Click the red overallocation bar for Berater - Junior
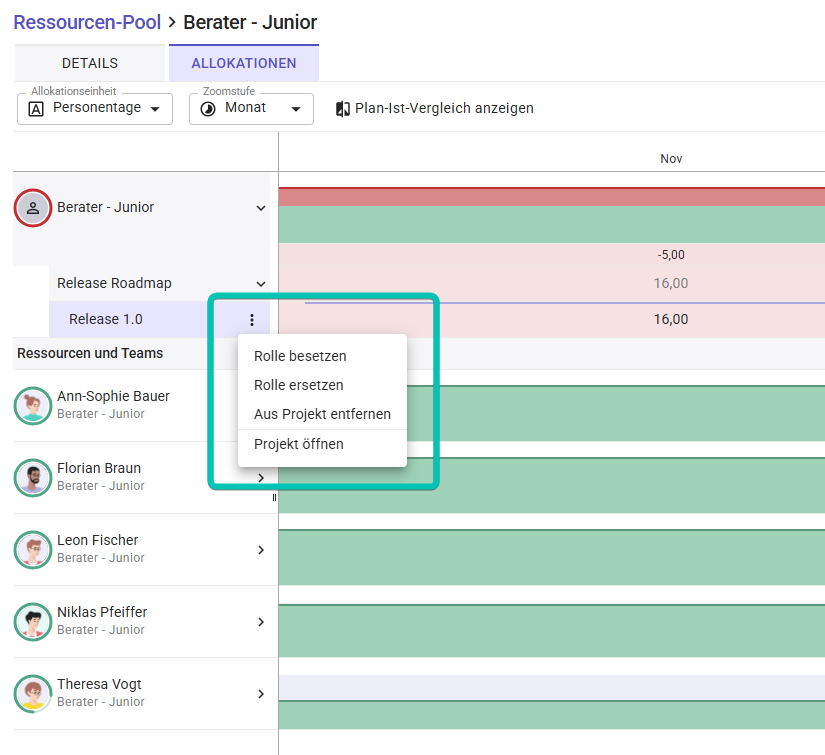Viewport: 825px width, 755px height. tap(551, 196)
